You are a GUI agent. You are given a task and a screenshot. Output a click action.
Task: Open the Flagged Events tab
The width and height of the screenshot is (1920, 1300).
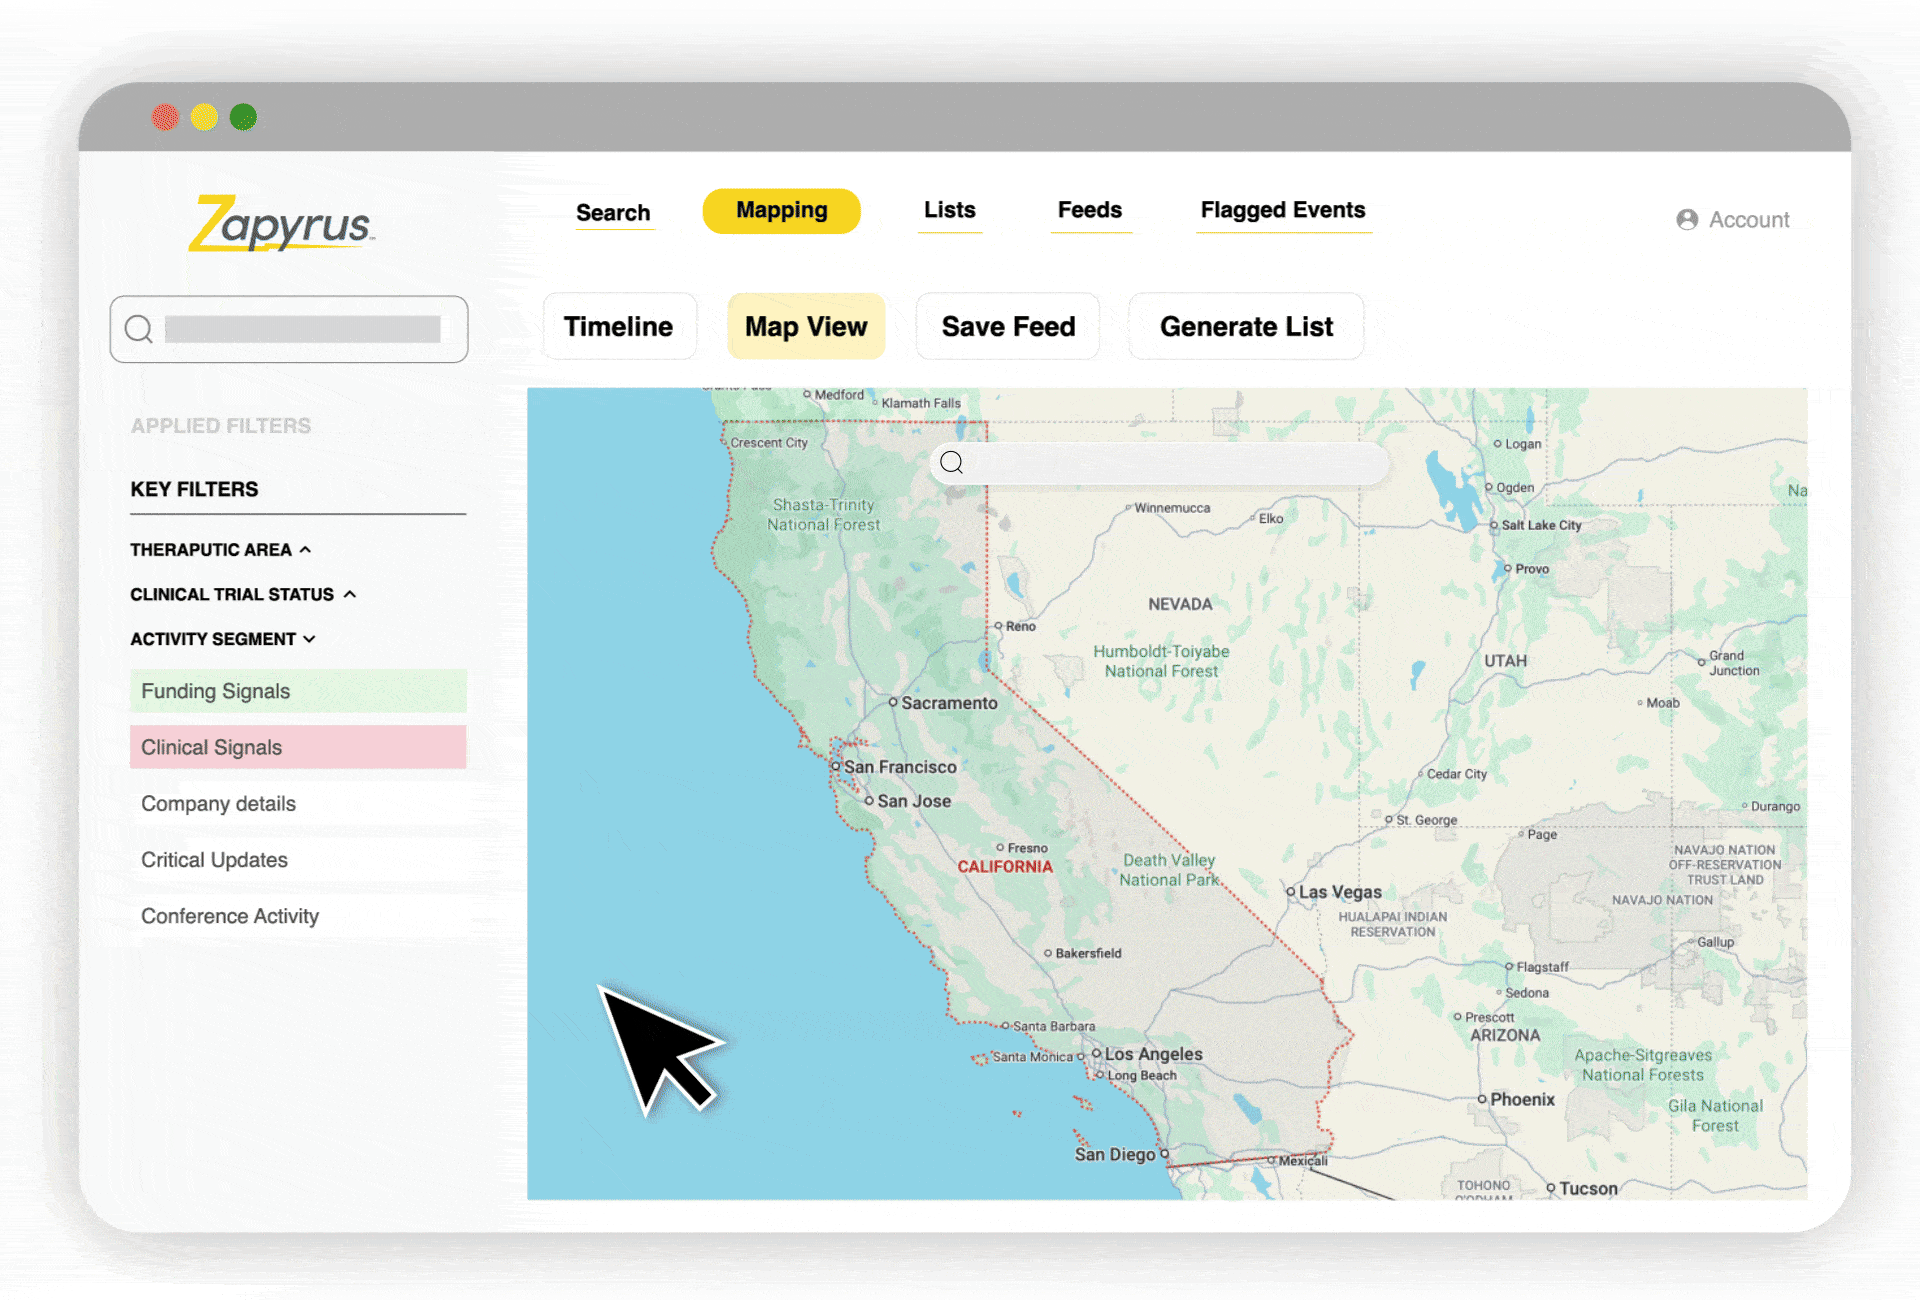pos(1282,210)
